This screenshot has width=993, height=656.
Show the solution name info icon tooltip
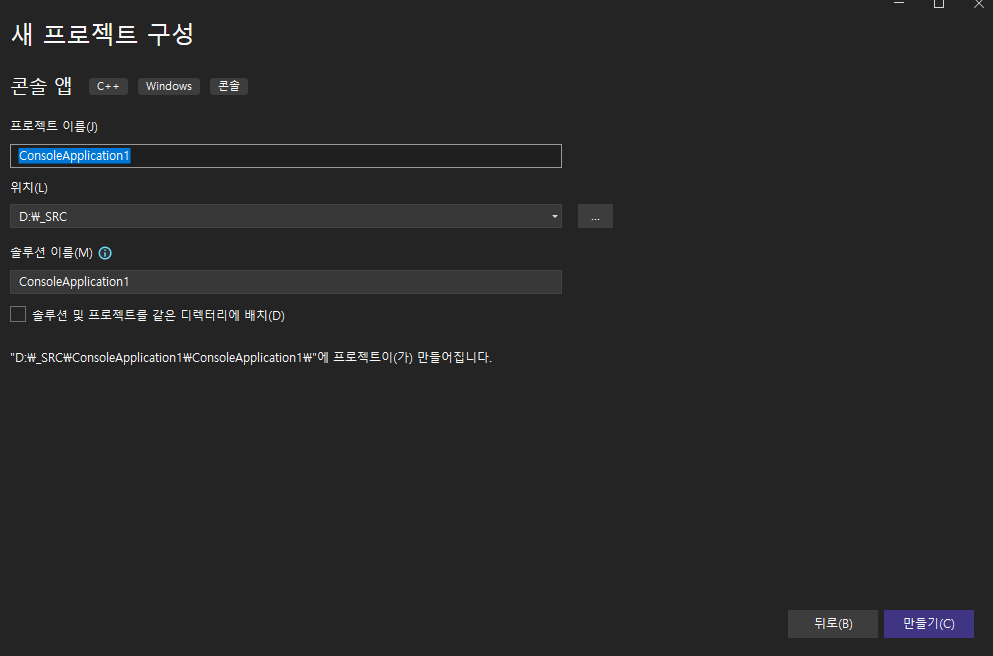(x=105, y=253)
